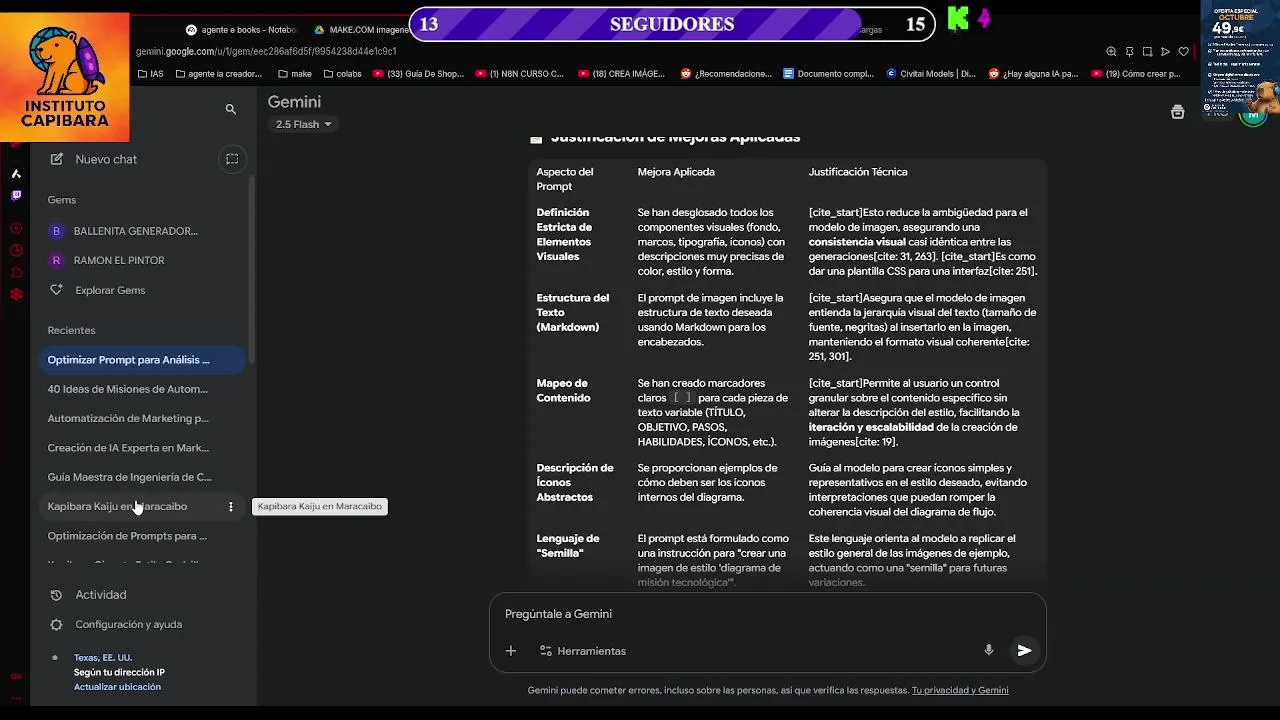Viewport: 1280px width, 720px height.
Task: Open Herramientas tools menu
Action: click(582, 651)
